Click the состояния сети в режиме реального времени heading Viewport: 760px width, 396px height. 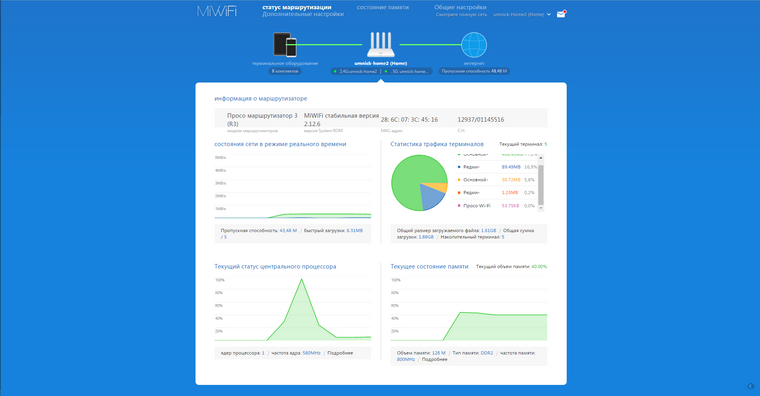pos(280,144)
